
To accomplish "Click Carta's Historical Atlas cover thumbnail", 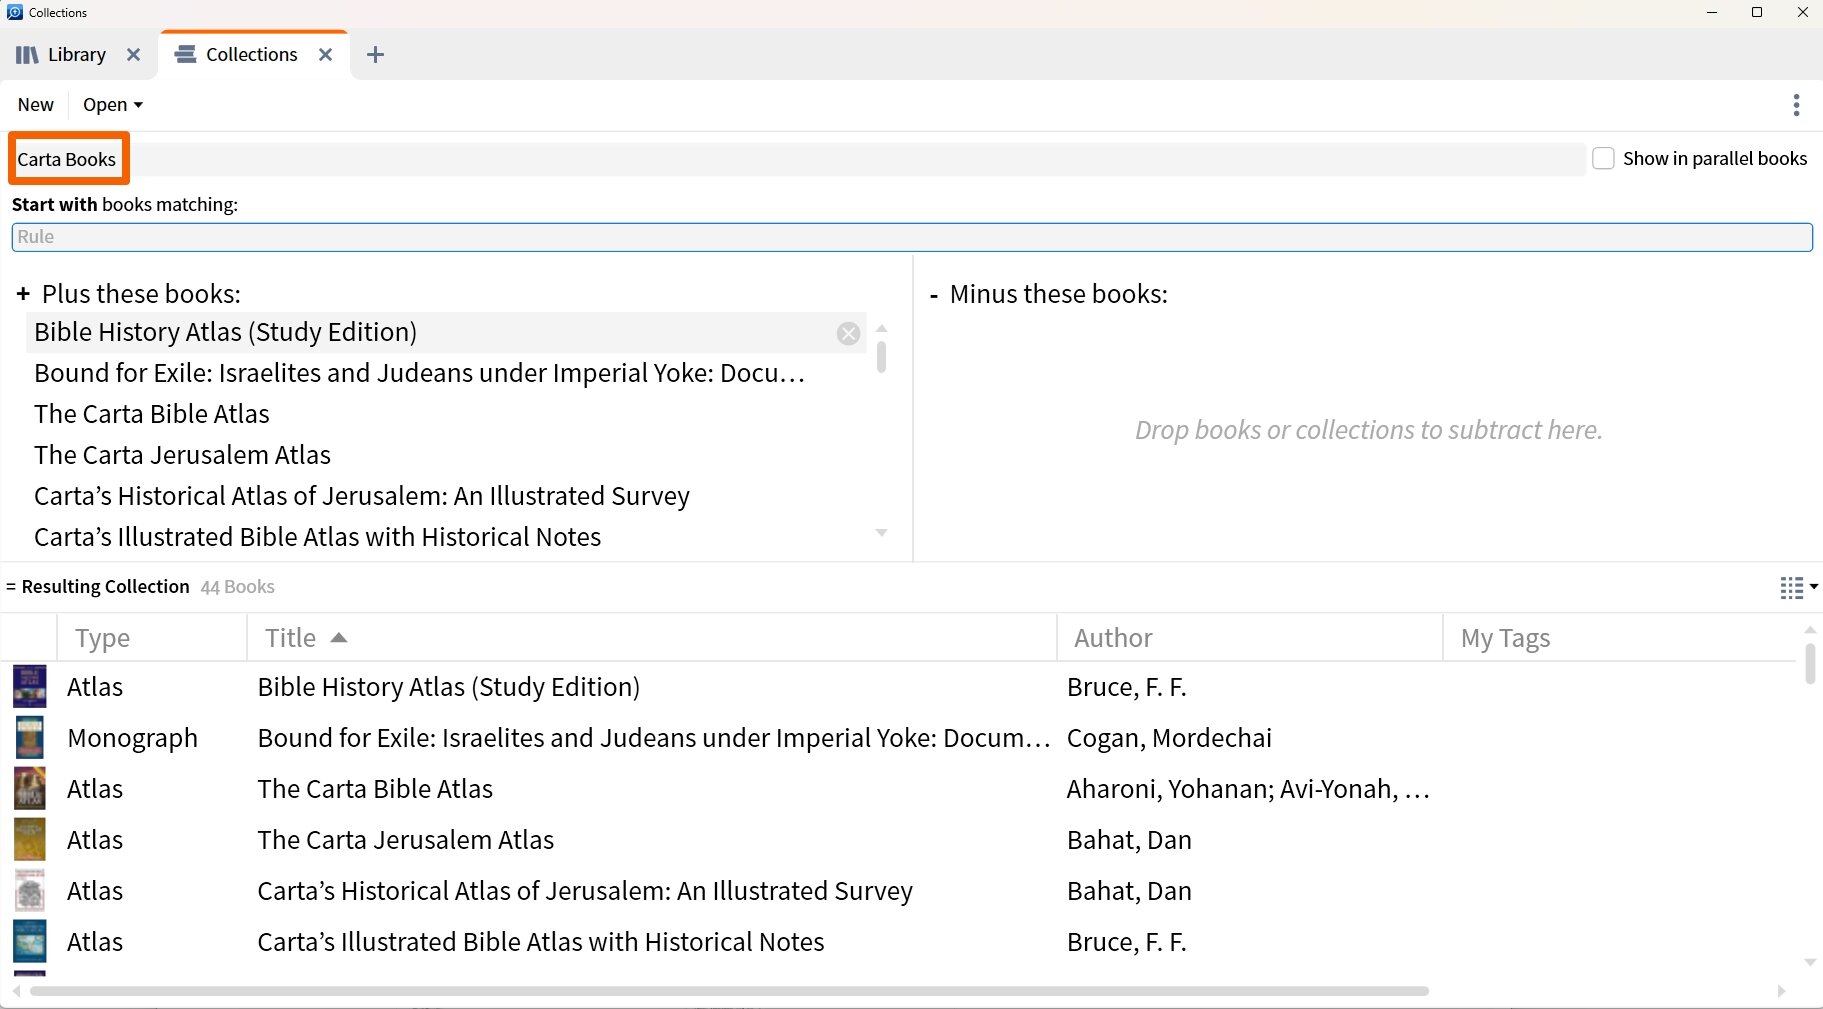I will point(29,891).
